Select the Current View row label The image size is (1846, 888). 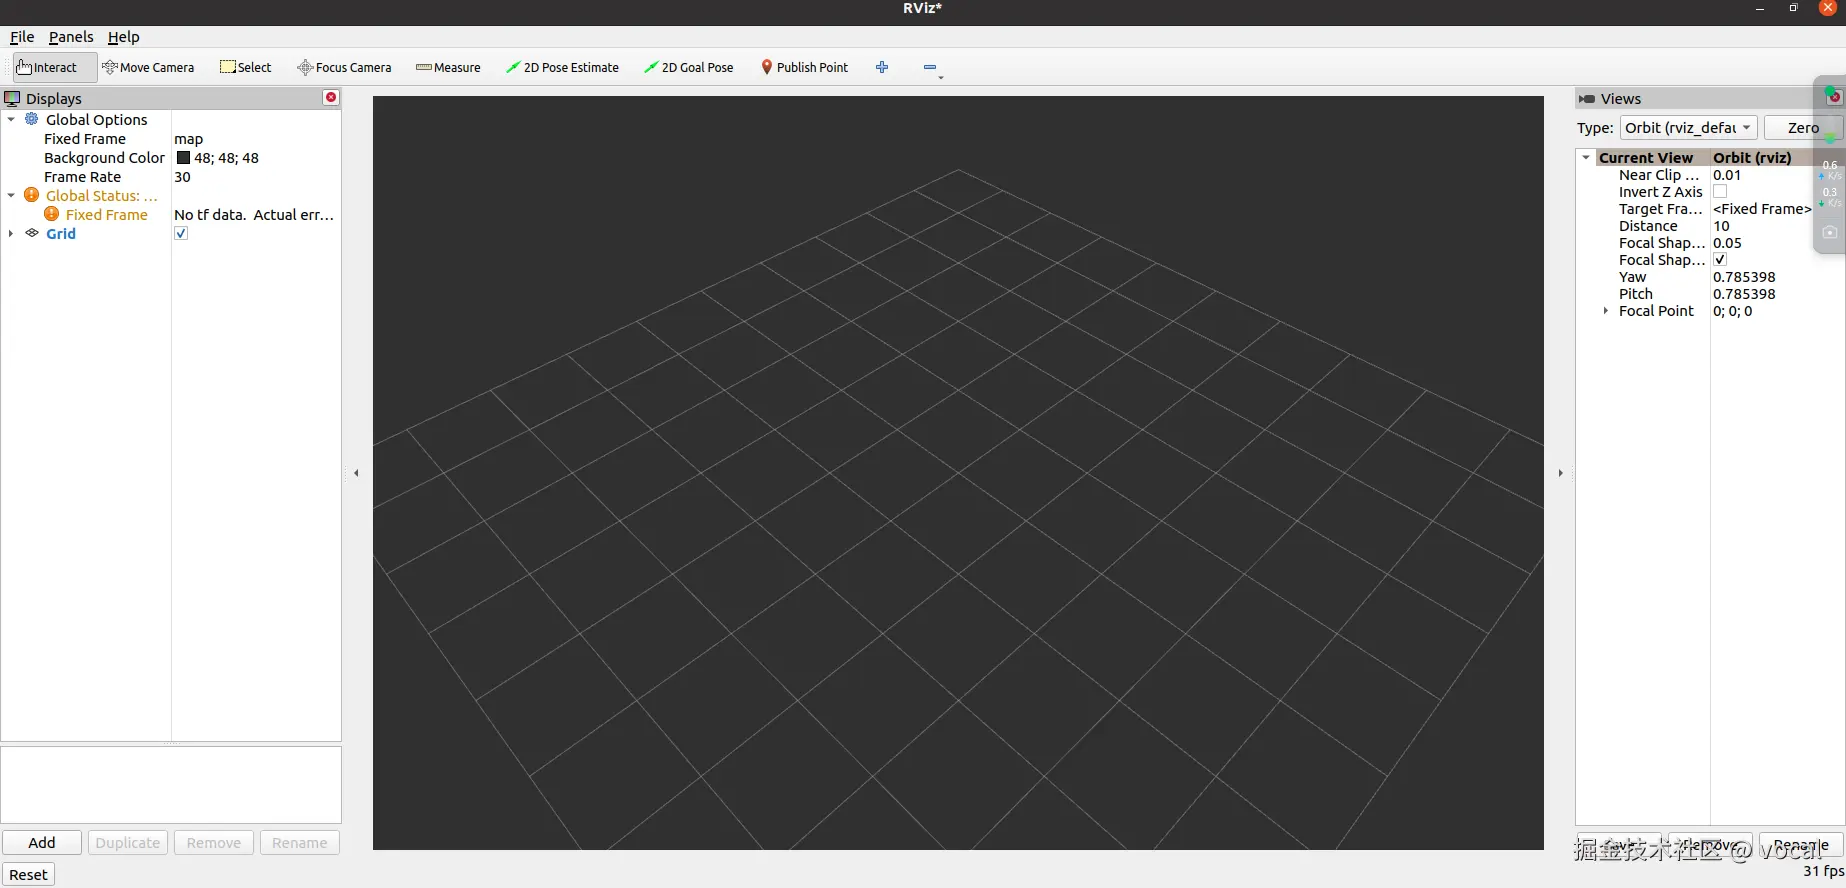[1646, 157]
